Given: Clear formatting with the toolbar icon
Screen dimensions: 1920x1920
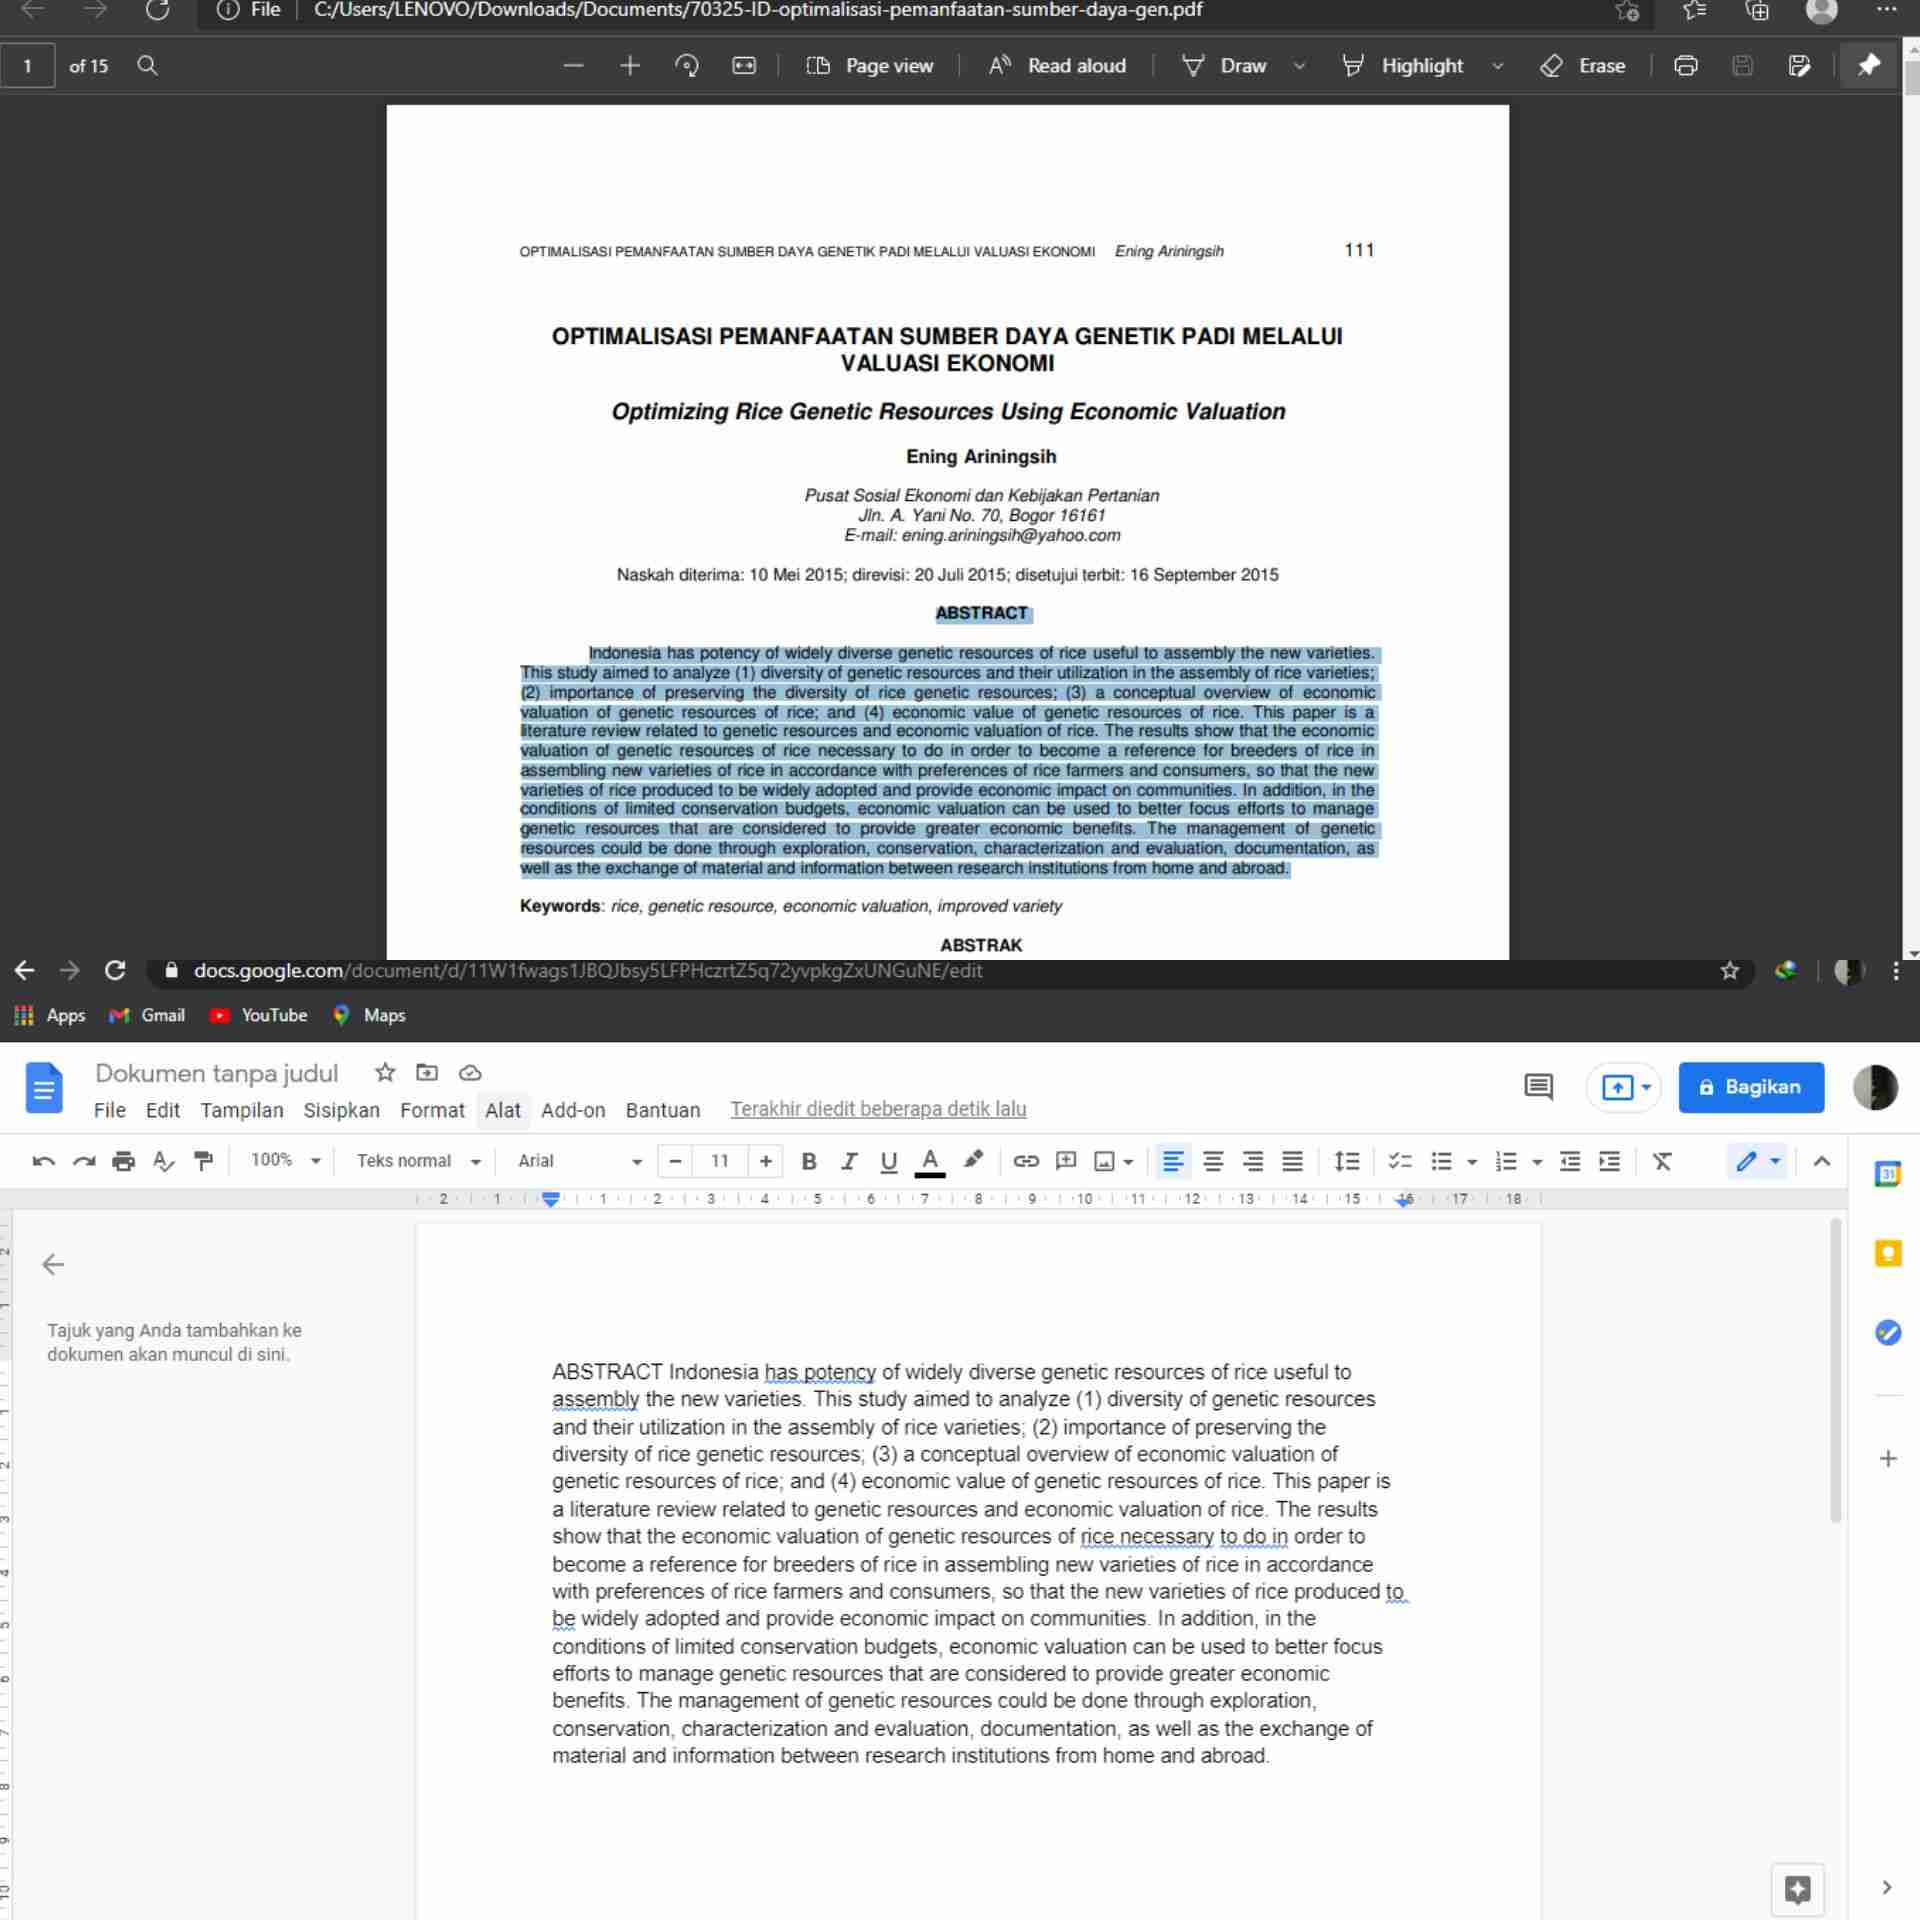Looking at the screenshot, I should click(1661, 1161).
